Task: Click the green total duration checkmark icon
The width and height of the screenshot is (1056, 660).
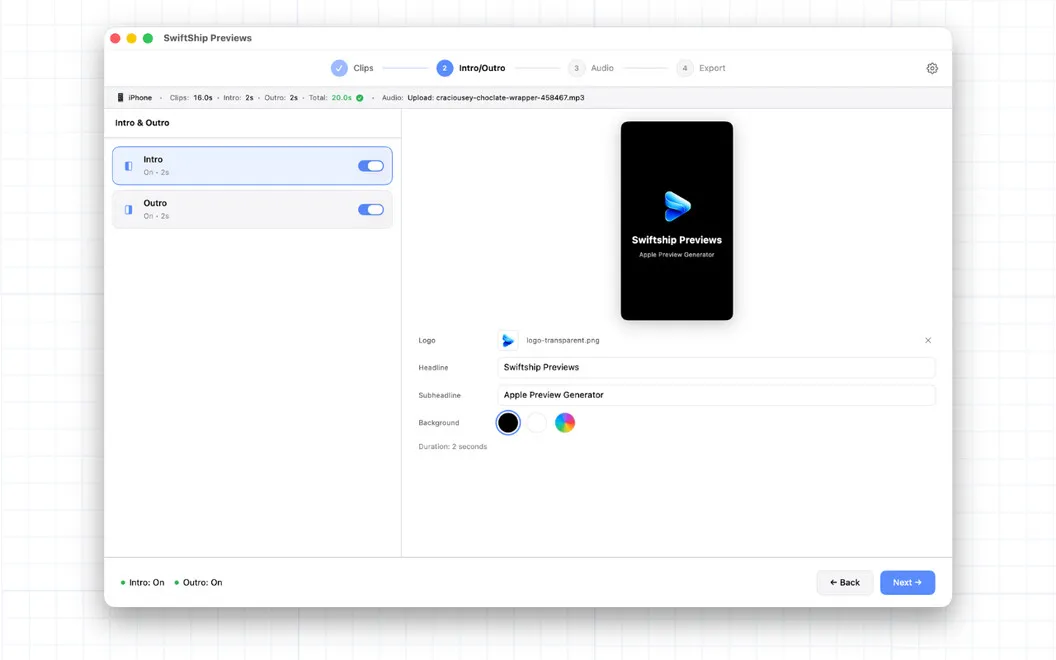Action: click(x=360, y=98)
